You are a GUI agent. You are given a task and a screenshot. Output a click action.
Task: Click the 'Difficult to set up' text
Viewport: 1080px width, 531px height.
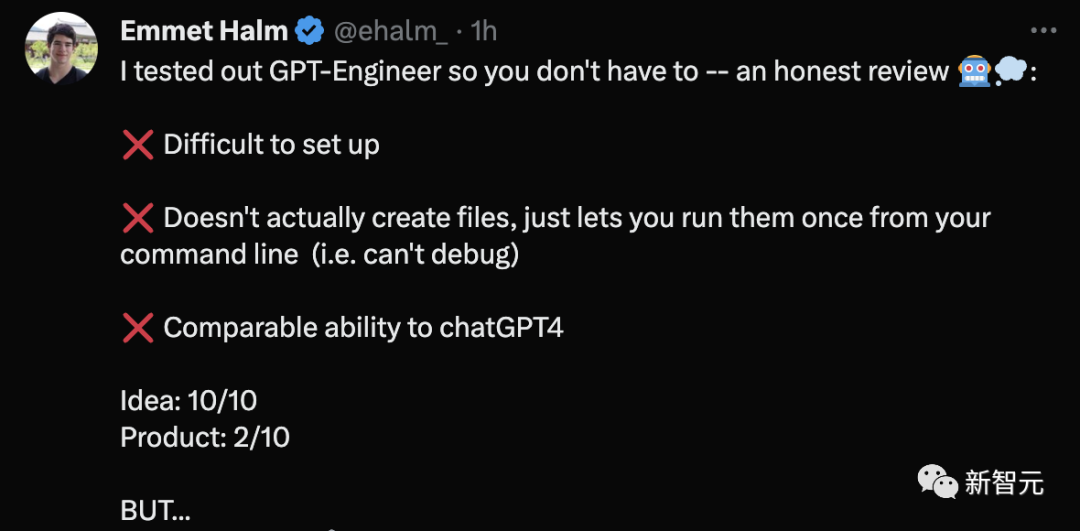tap(271, 145)
